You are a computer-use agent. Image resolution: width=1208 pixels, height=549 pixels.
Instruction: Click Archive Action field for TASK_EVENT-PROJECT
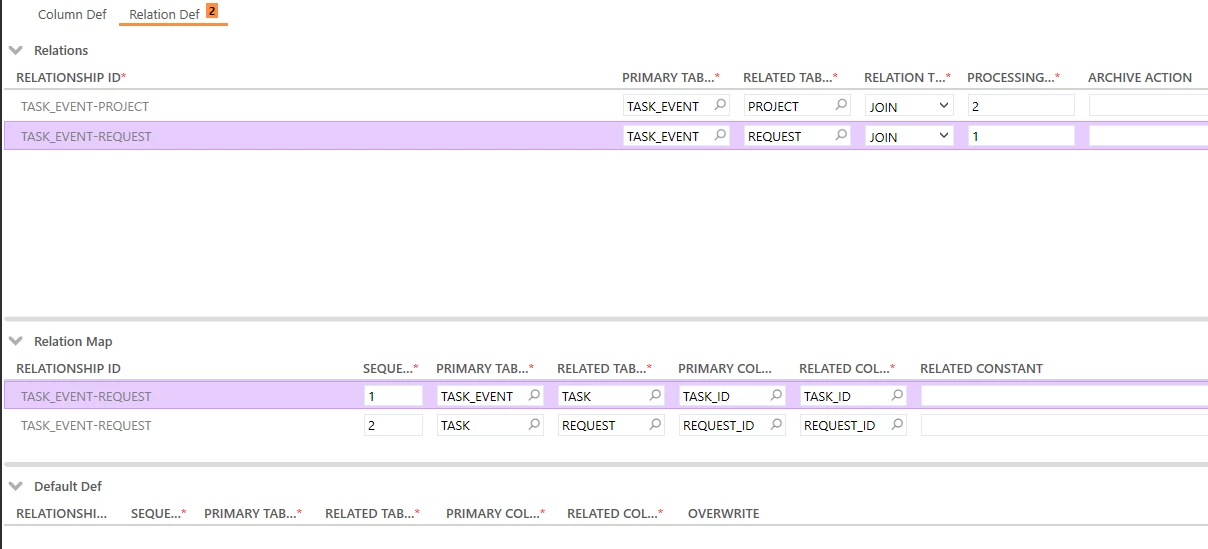(1147, 106)
